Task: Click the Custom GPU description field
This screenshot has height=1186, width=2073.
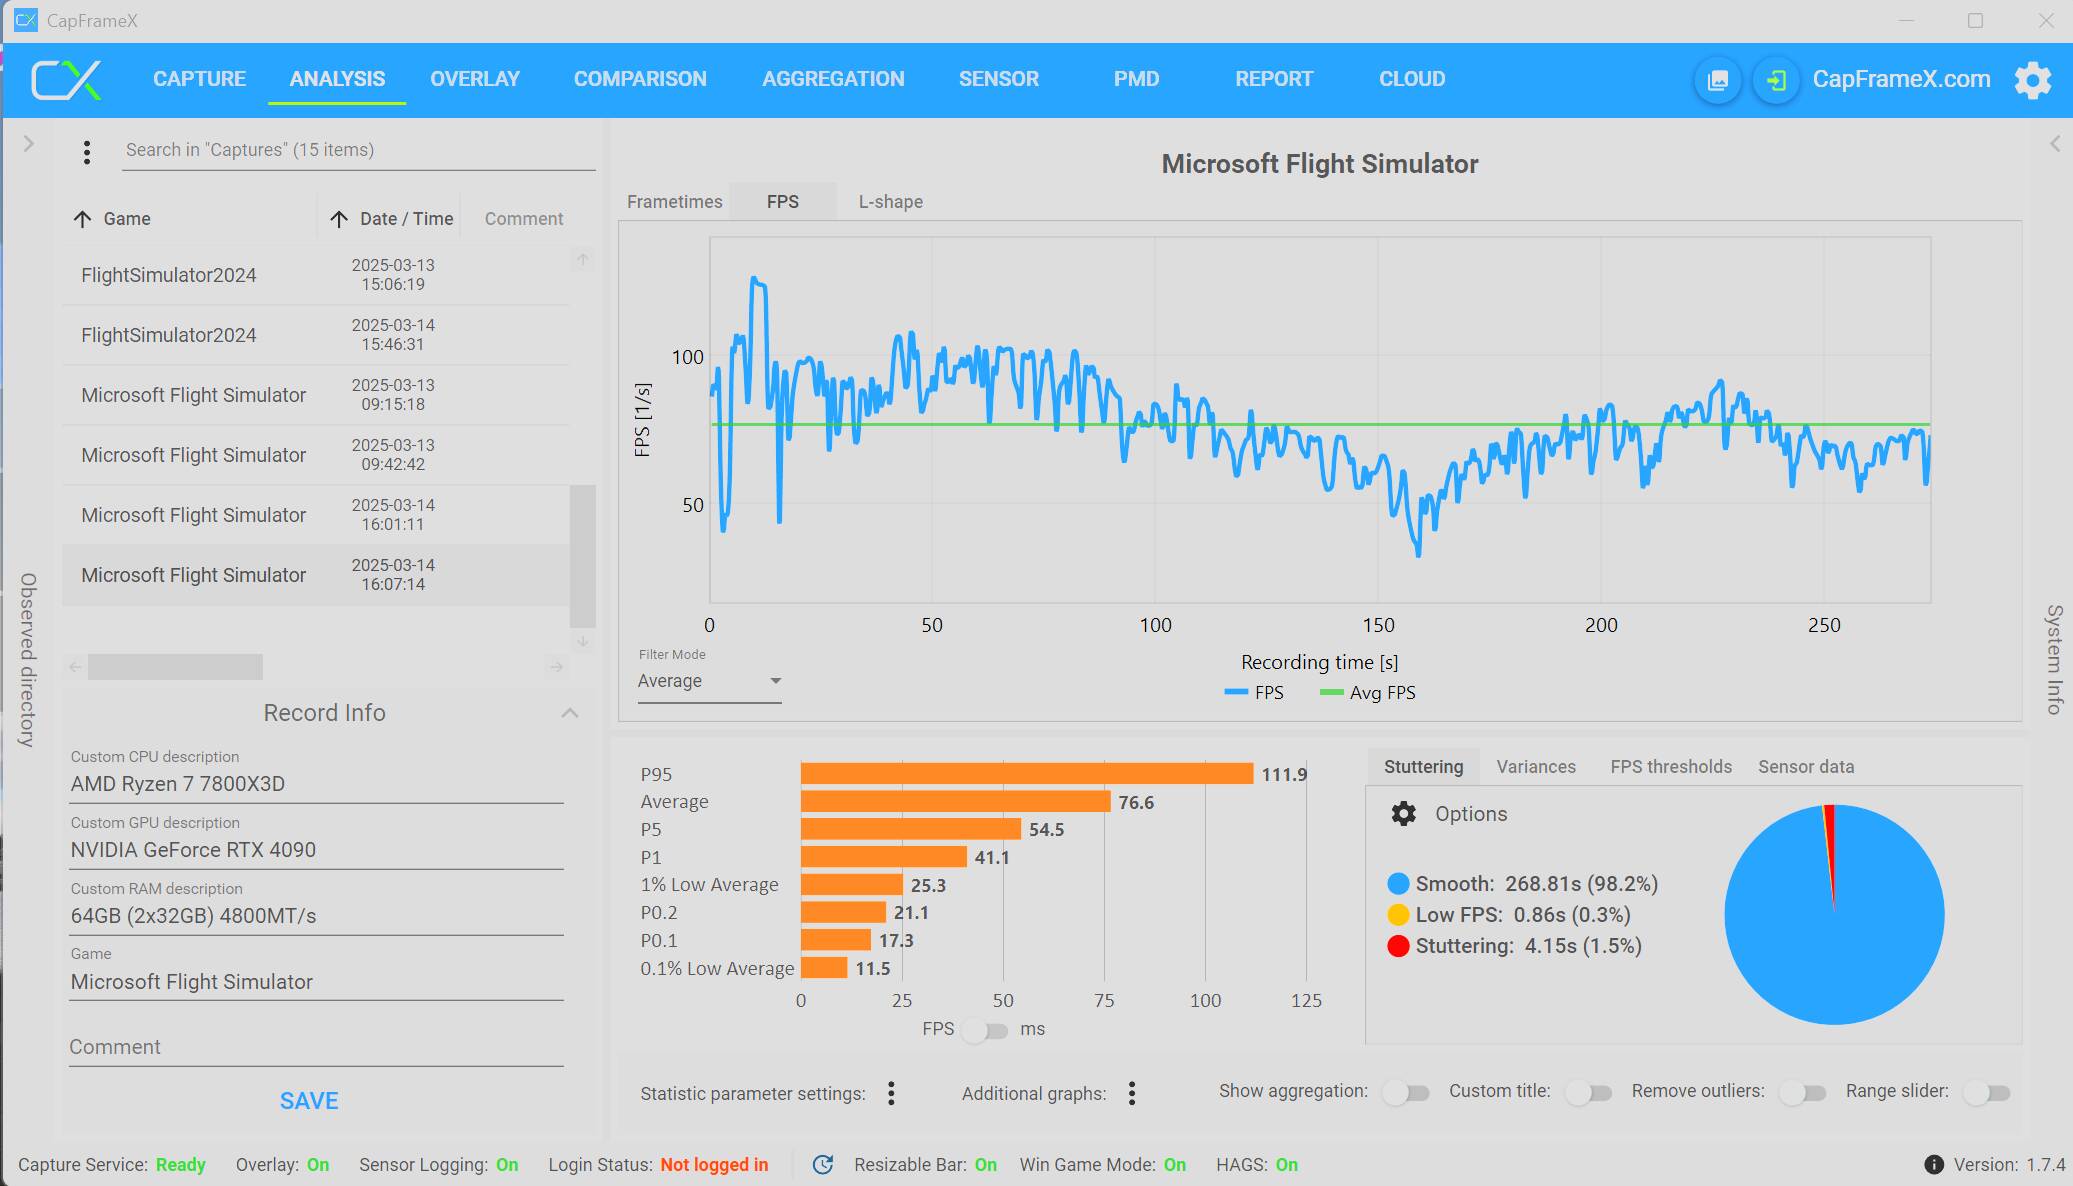Action: (x=316, y=851)
